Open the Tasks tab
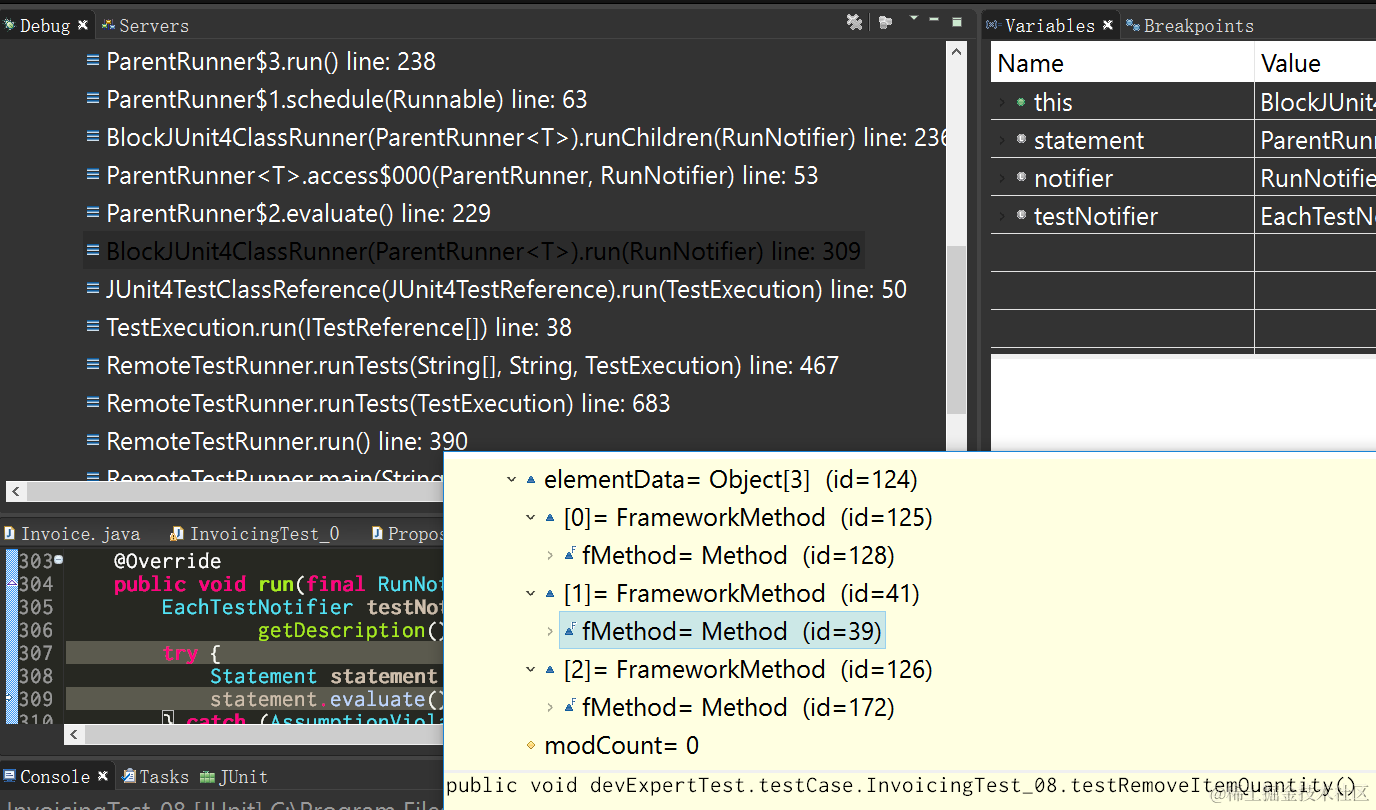The height and width of the screenshot is (810, 1376). [155, 777]
